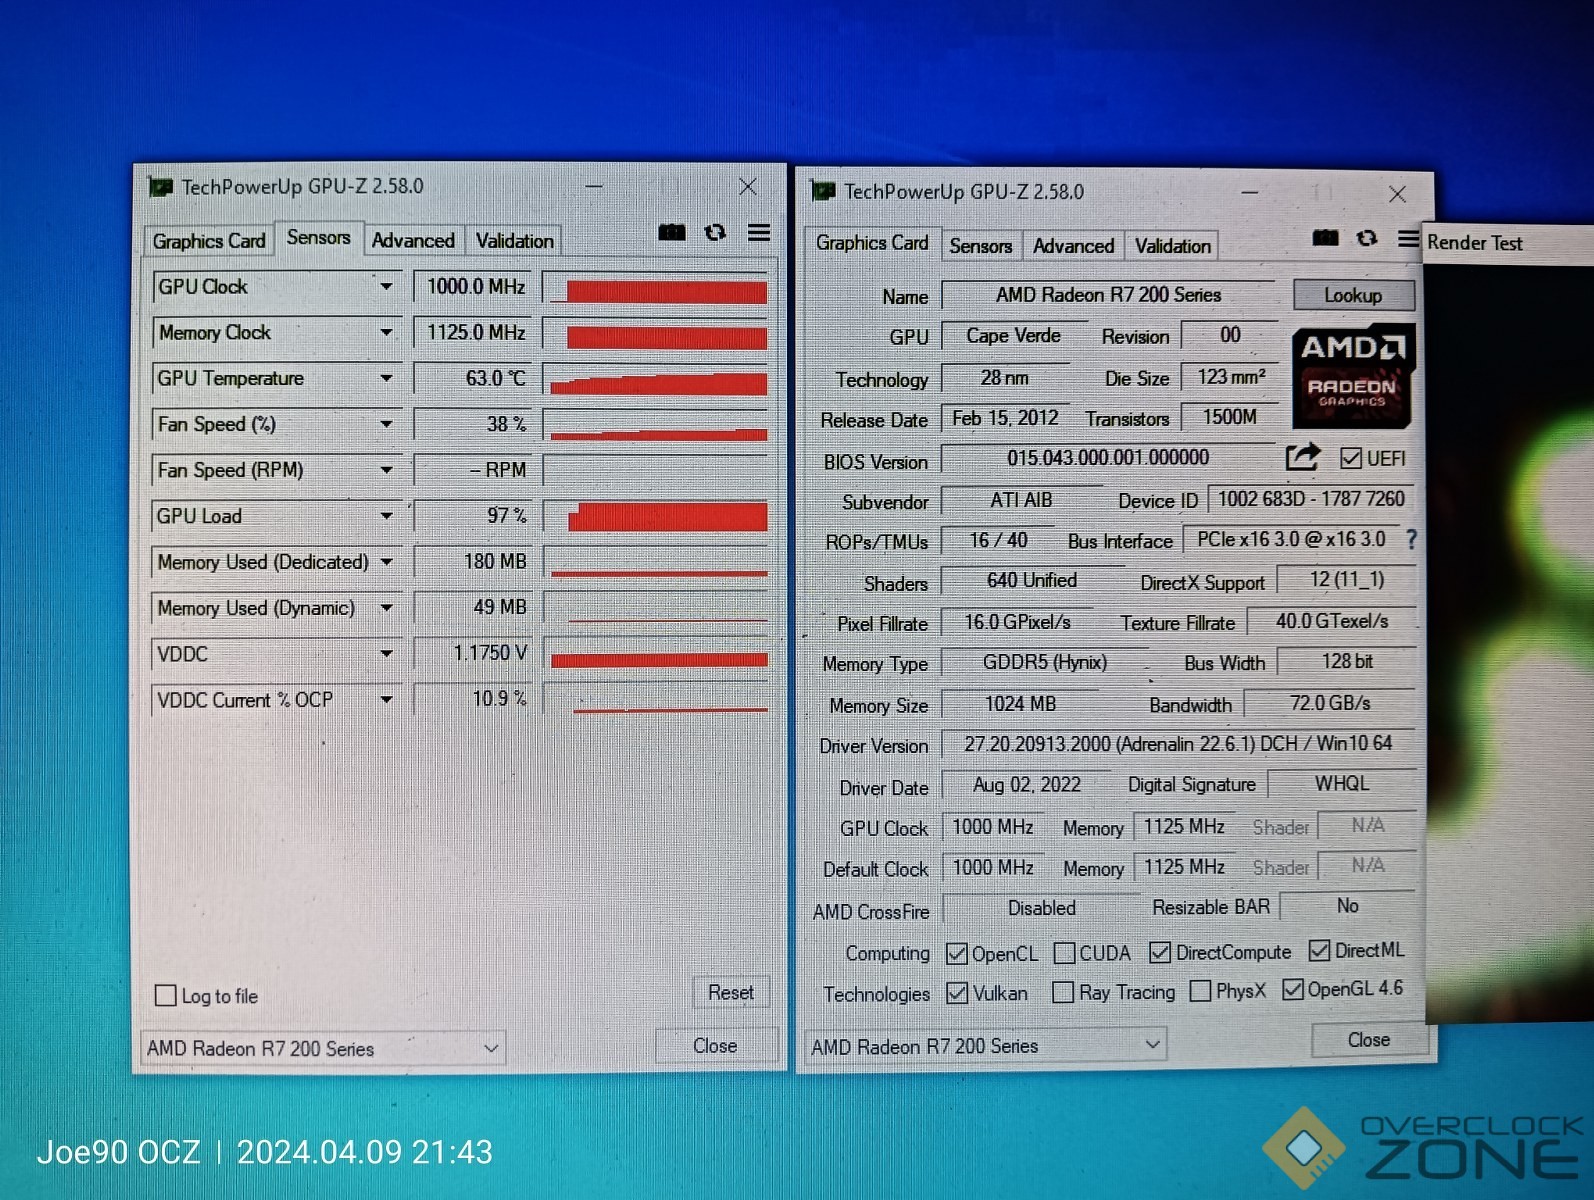Toggle the CUDA checkbox
The height and width of the screenshot is (1200, 1594).
pyautogui.click(x=1064, y=953)
